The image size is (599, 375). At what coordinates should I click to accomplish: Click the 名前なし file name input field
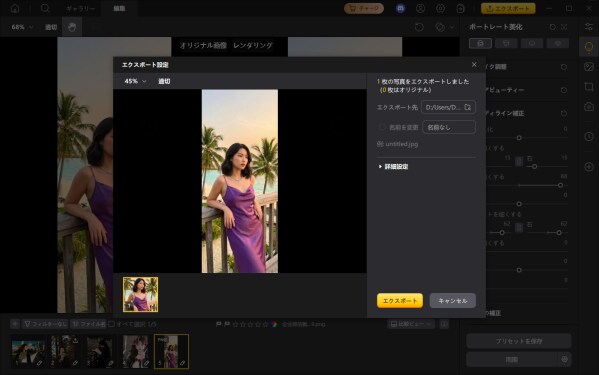(449, 127)
